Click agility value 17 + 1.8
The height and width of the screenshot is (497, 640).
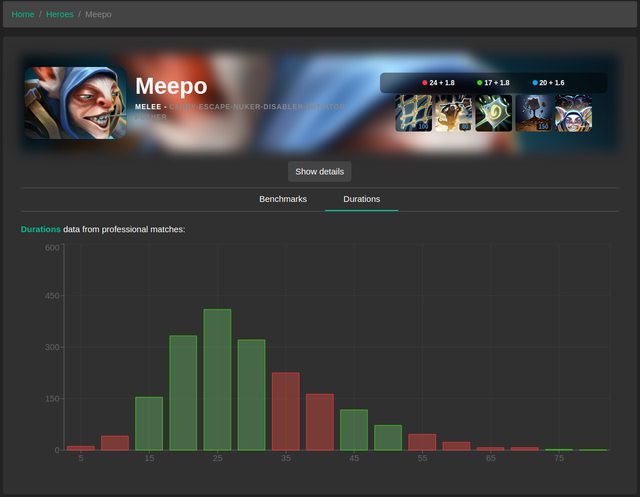pos(497,83)
